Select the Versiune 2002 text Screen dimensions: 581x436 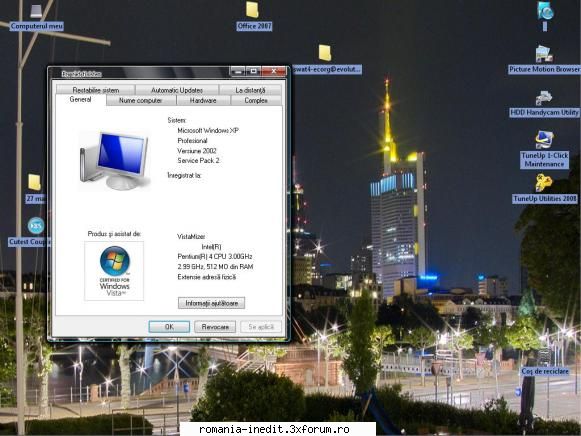(197, 151)
